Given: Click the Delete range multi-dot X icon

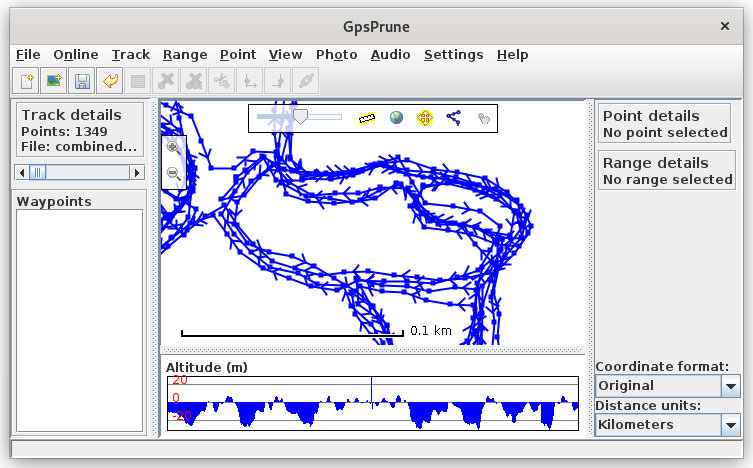Looking at the screenshot, I should tap(194, 81).
